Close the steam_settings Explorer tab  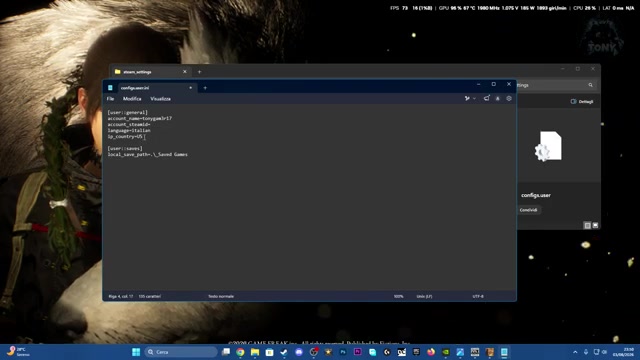click(x=184, y=72)
